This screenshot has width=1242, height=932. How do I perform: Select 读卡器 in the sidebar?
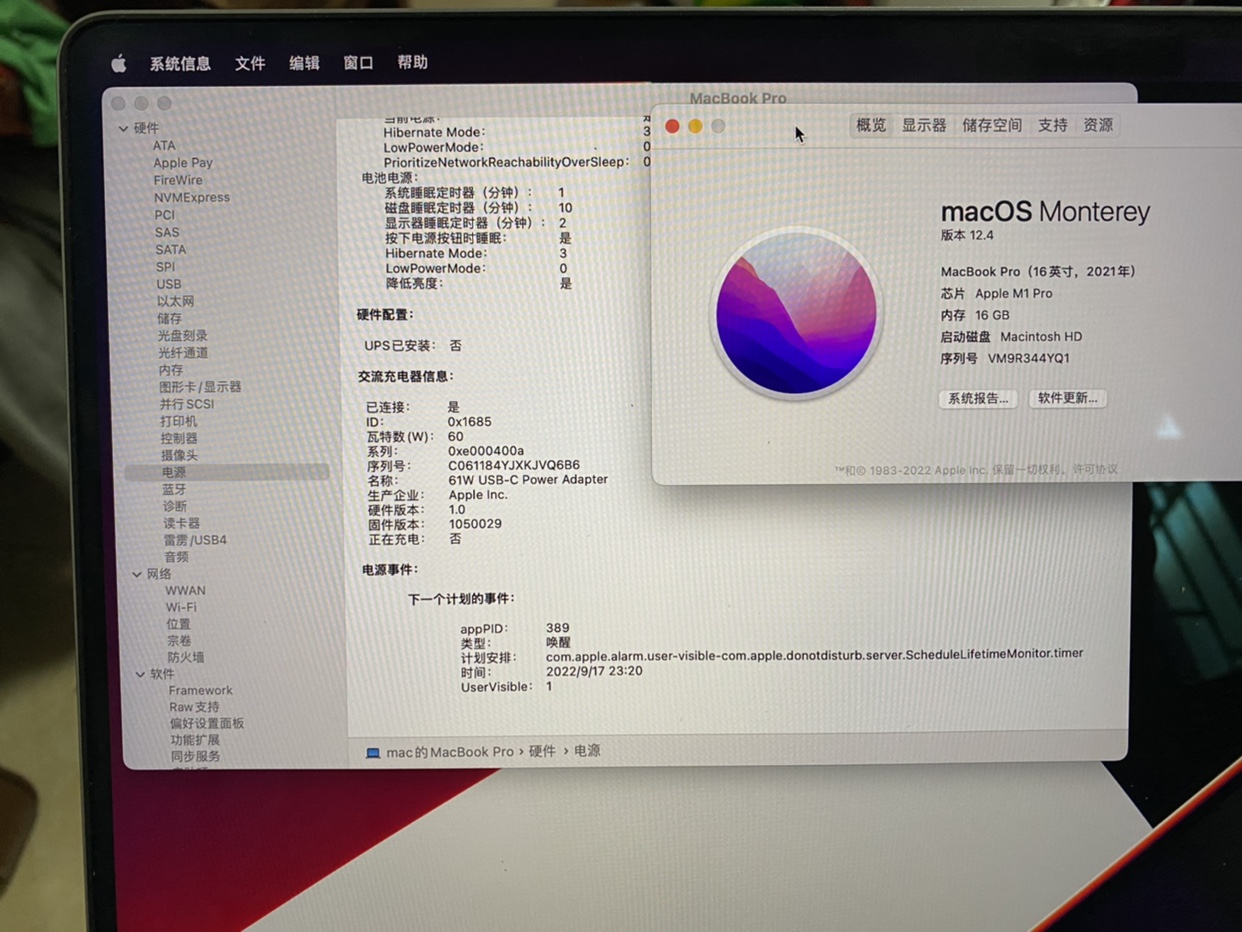[x=182, y=523]
